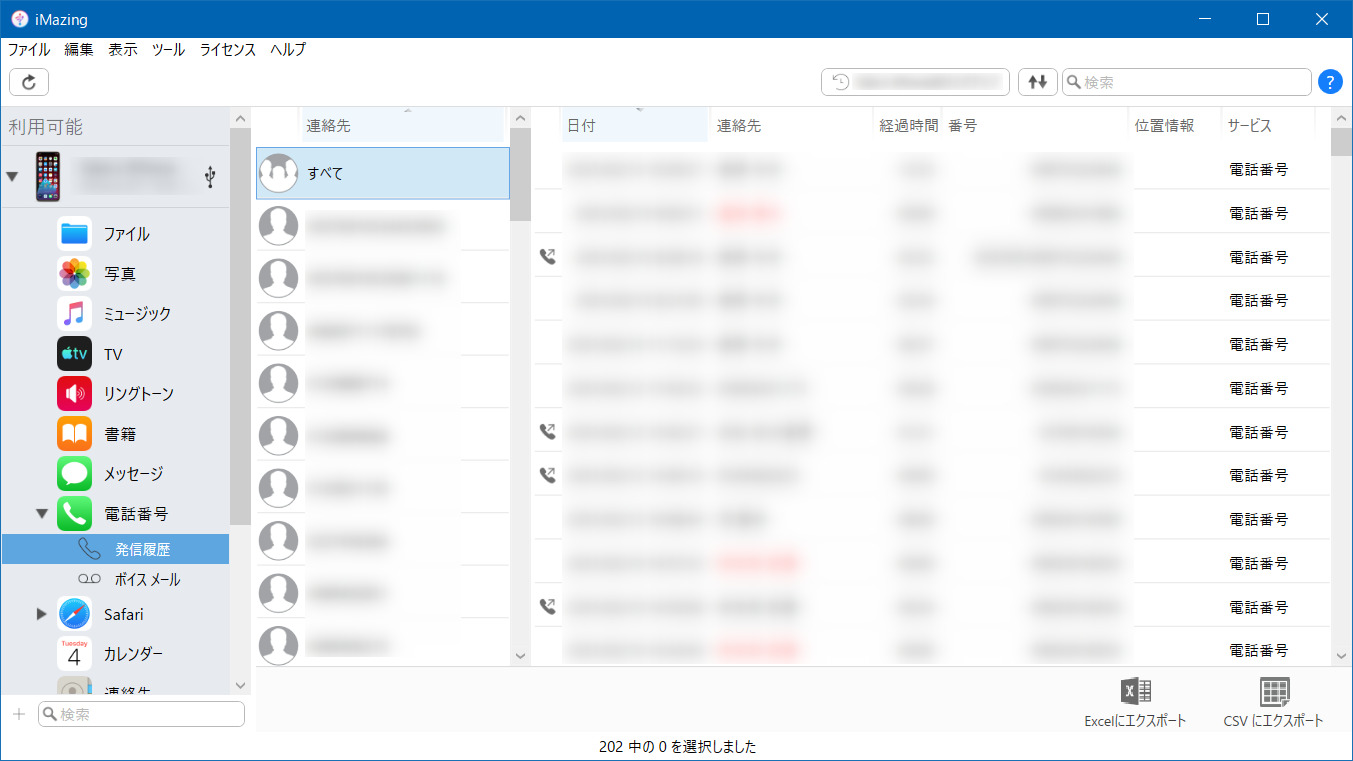Open the Safari section in the sidebar
The width and height of the screenshot is (1353, 761).
pos(75,614)
